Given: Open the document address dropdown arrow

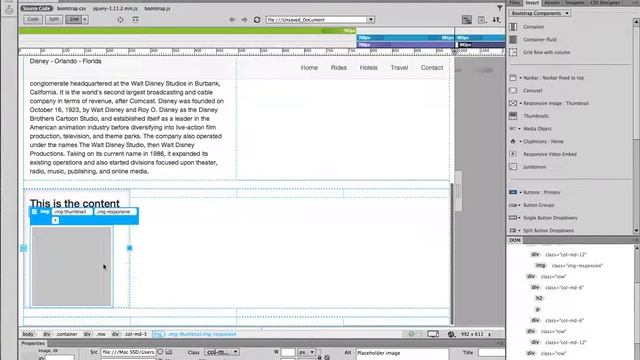Looking at the screenshot, I should pos(371,20).
